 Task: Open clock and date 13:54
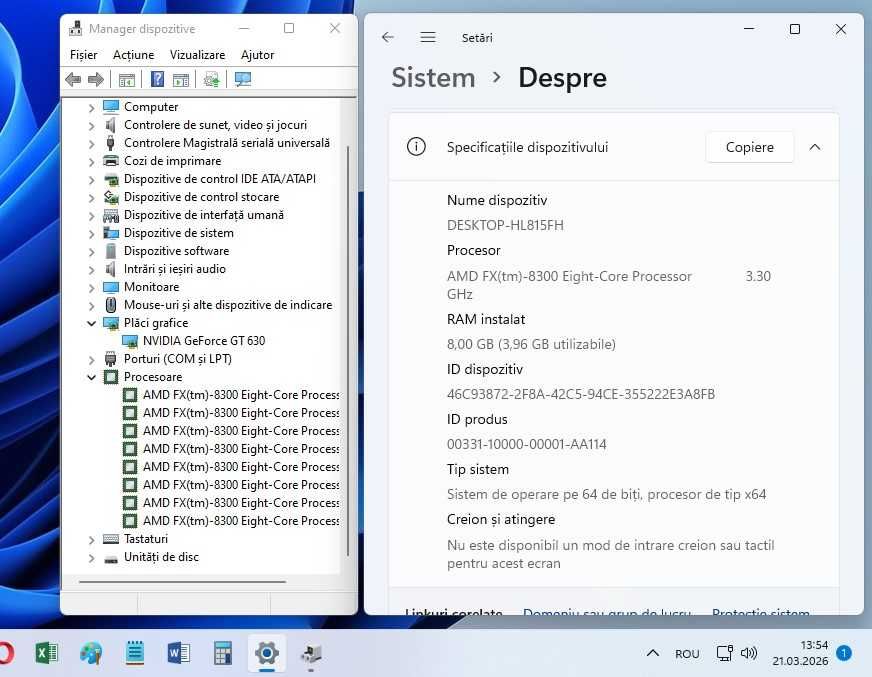(x=800, y=653)
